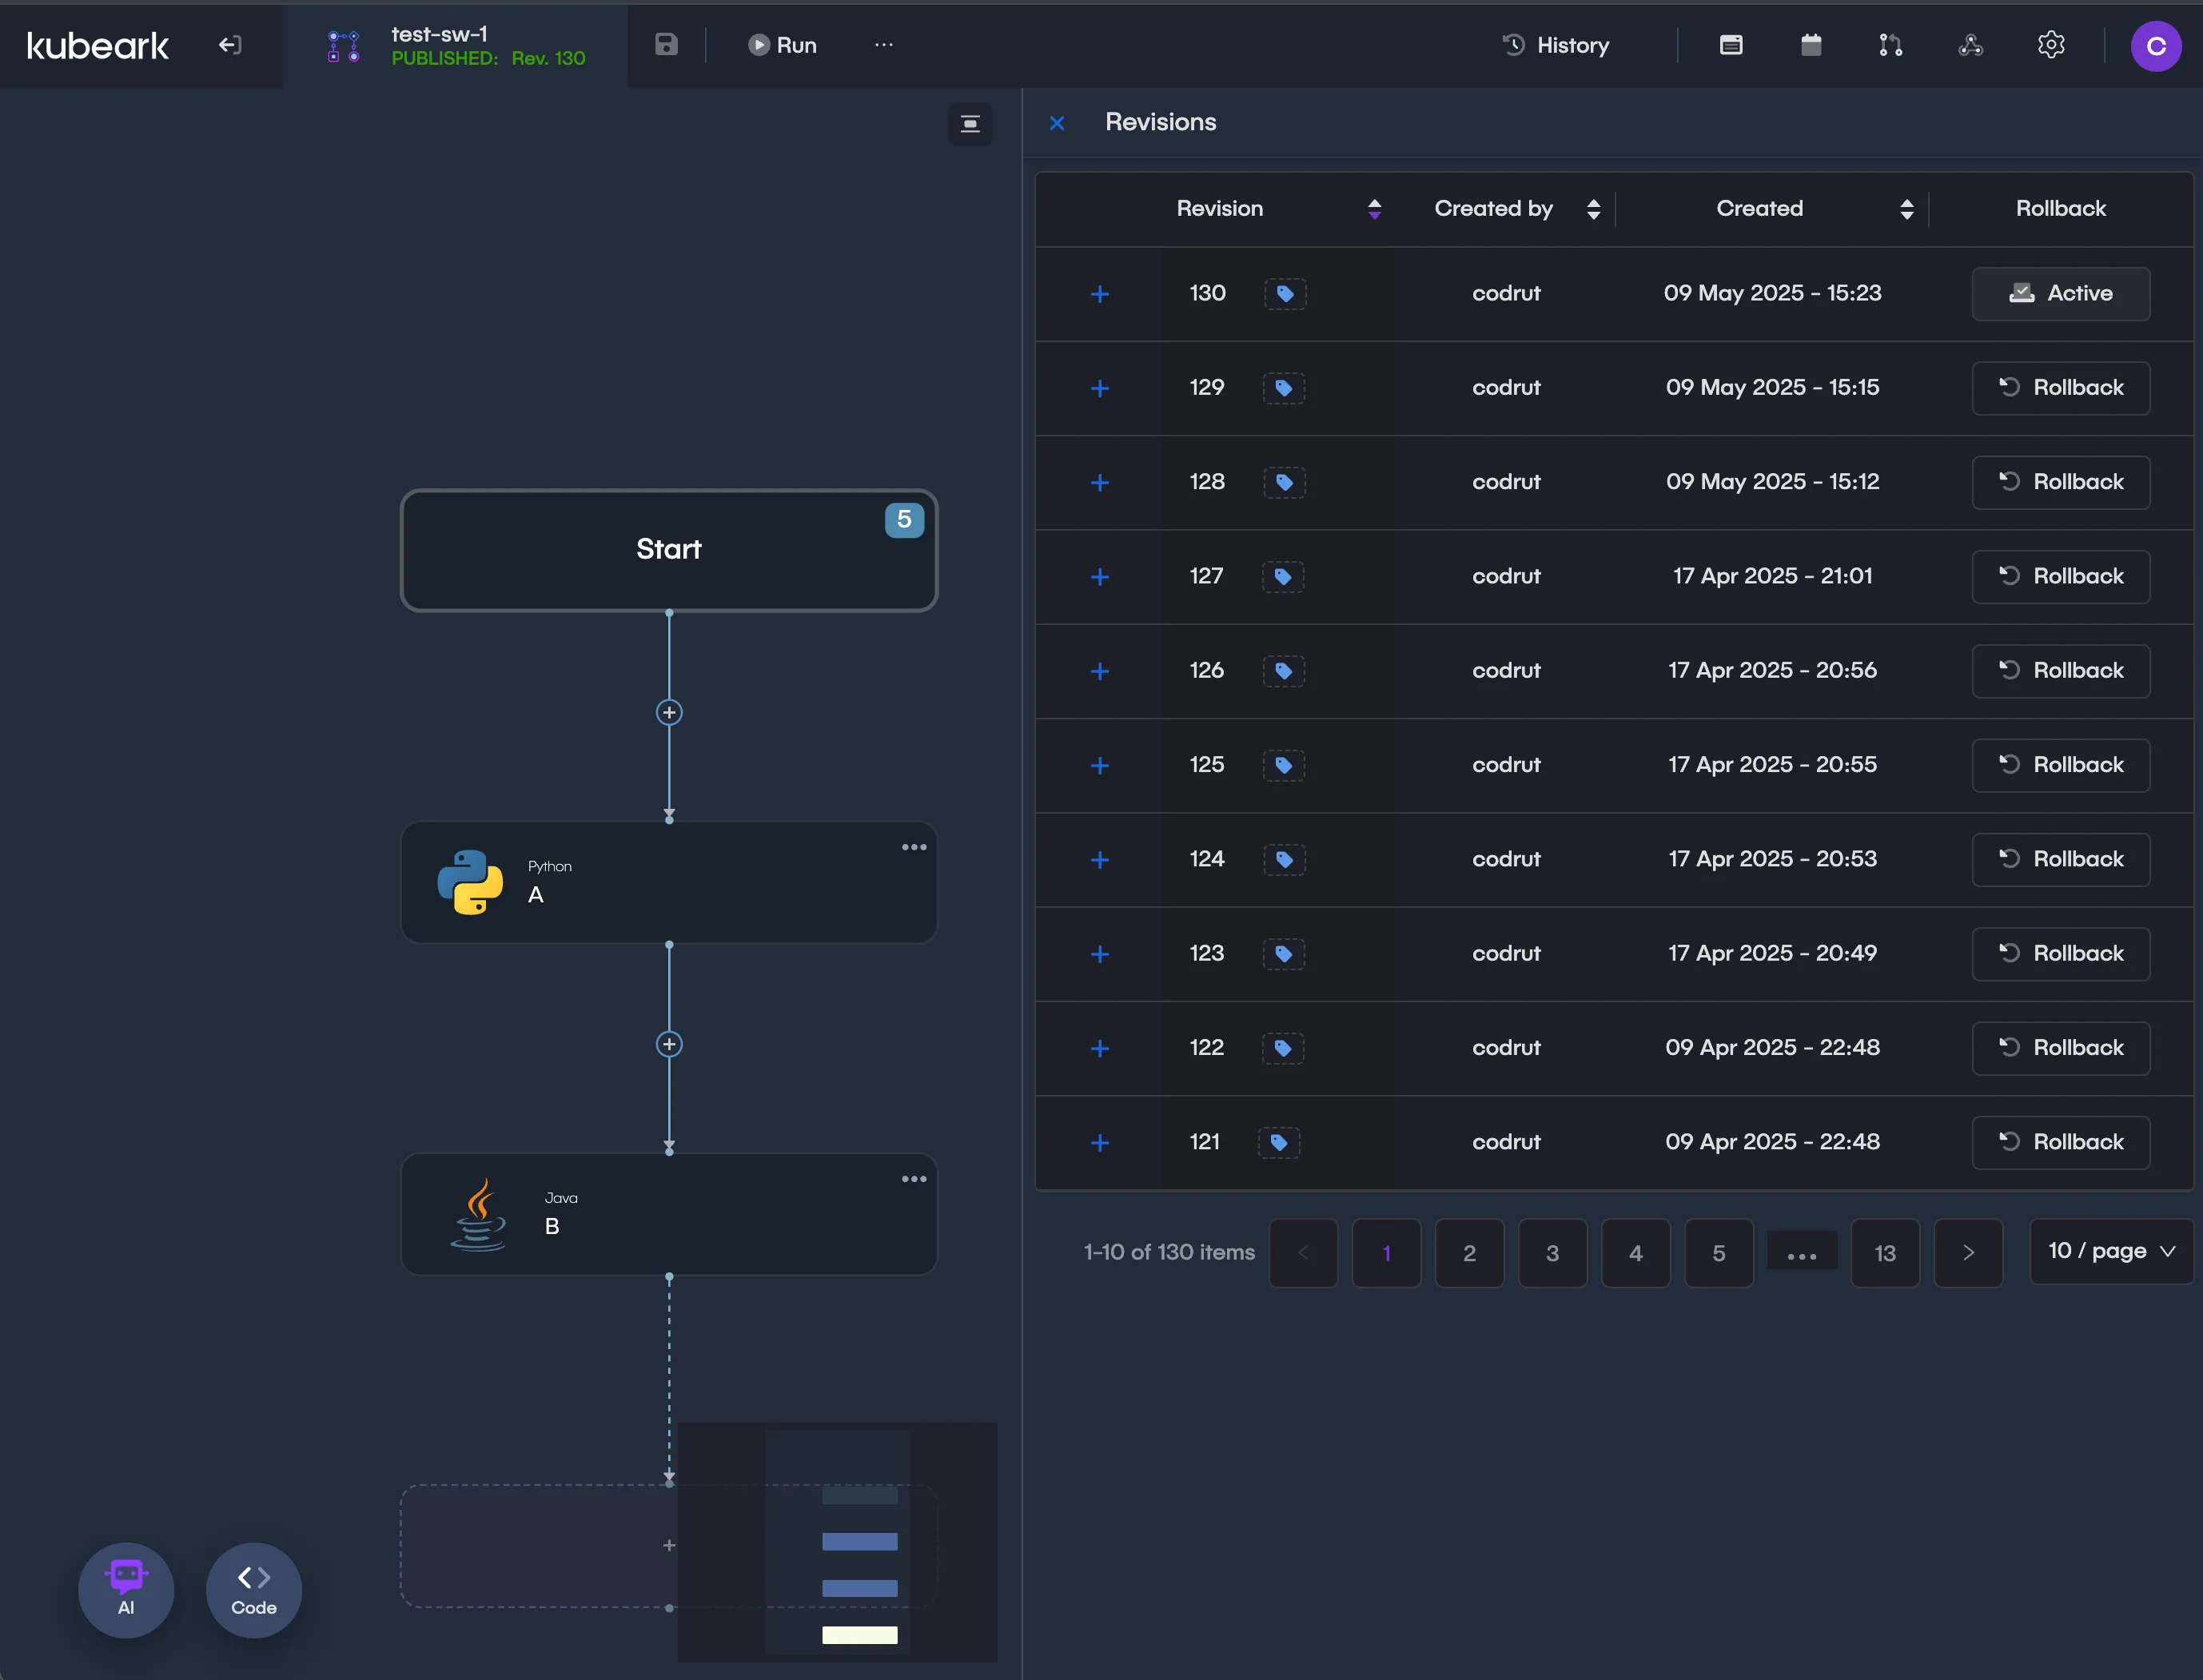
Task: Open the AI assistant button
Action: point(126,1590)
